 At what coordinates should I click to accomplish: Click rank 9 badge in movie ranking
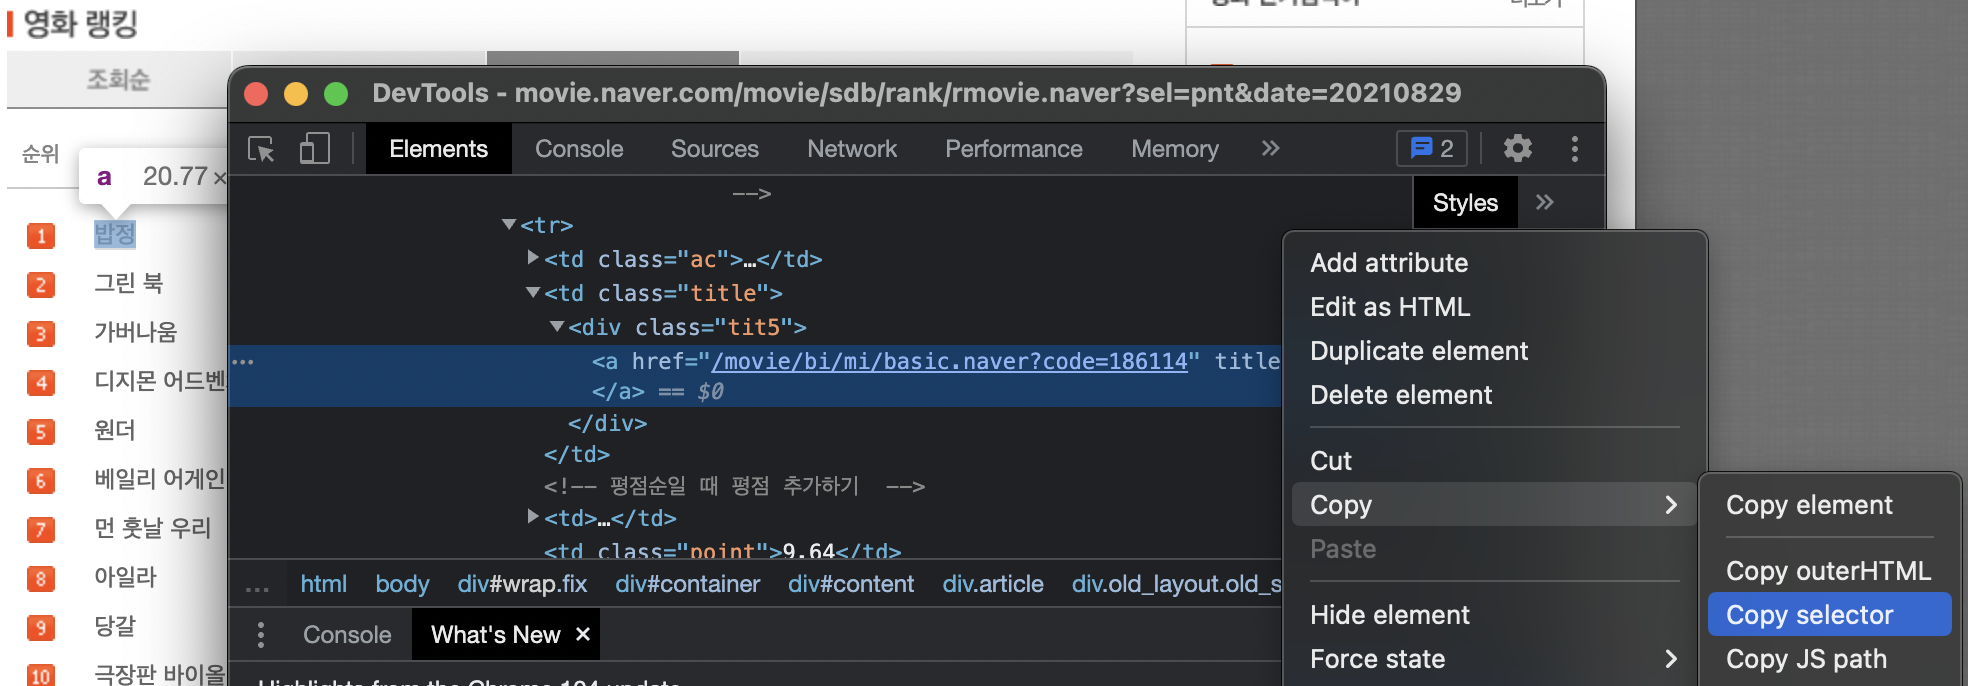tap(40, 628)
